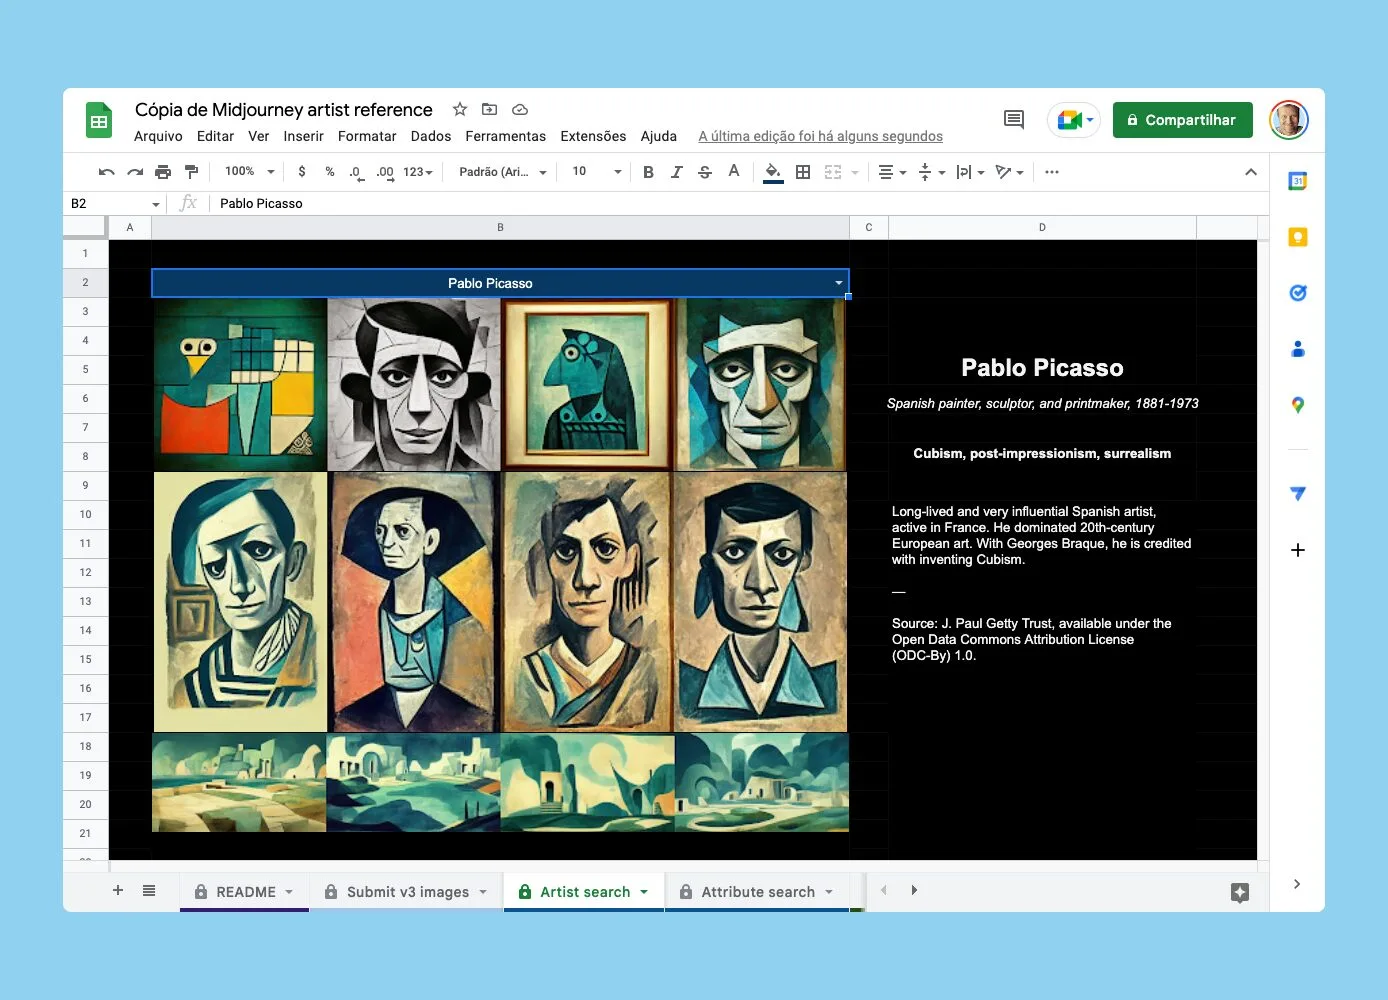
Task: Click the Compartilhar share button
Action: [1182, 120]
